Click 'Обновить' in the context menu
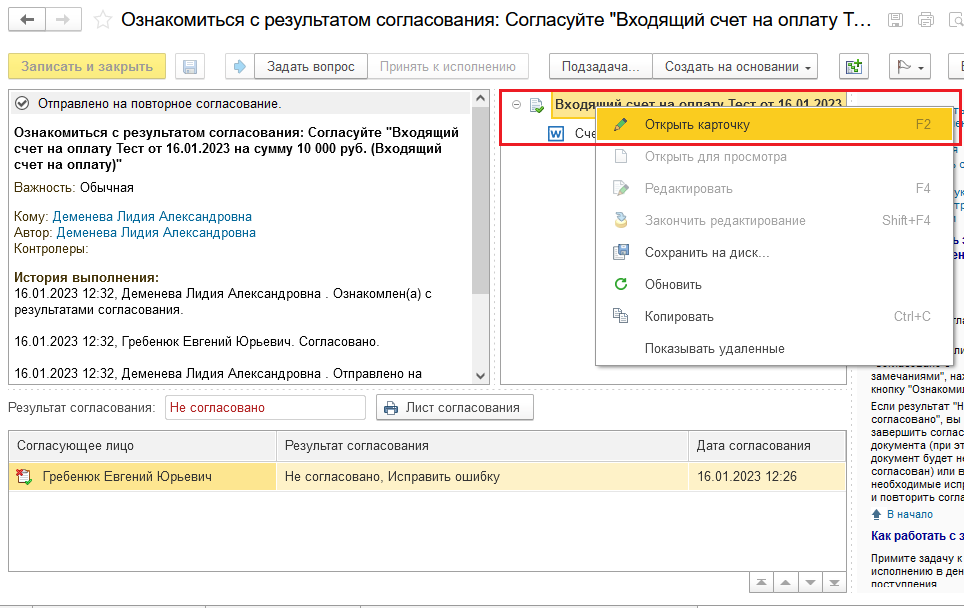Viewport: 964px width, 608px height. (x=673, y=285)
